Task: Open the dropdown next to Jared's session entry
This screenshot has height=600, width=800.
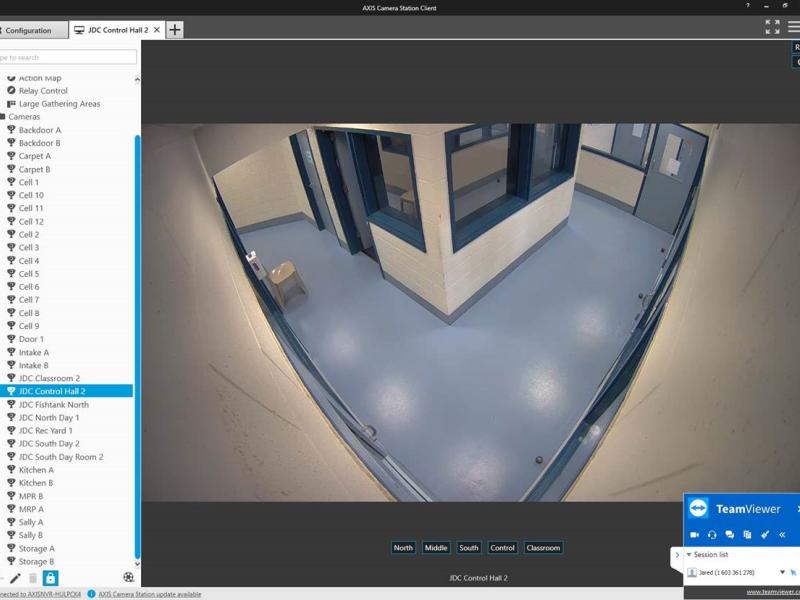Action: coord(782,572)
